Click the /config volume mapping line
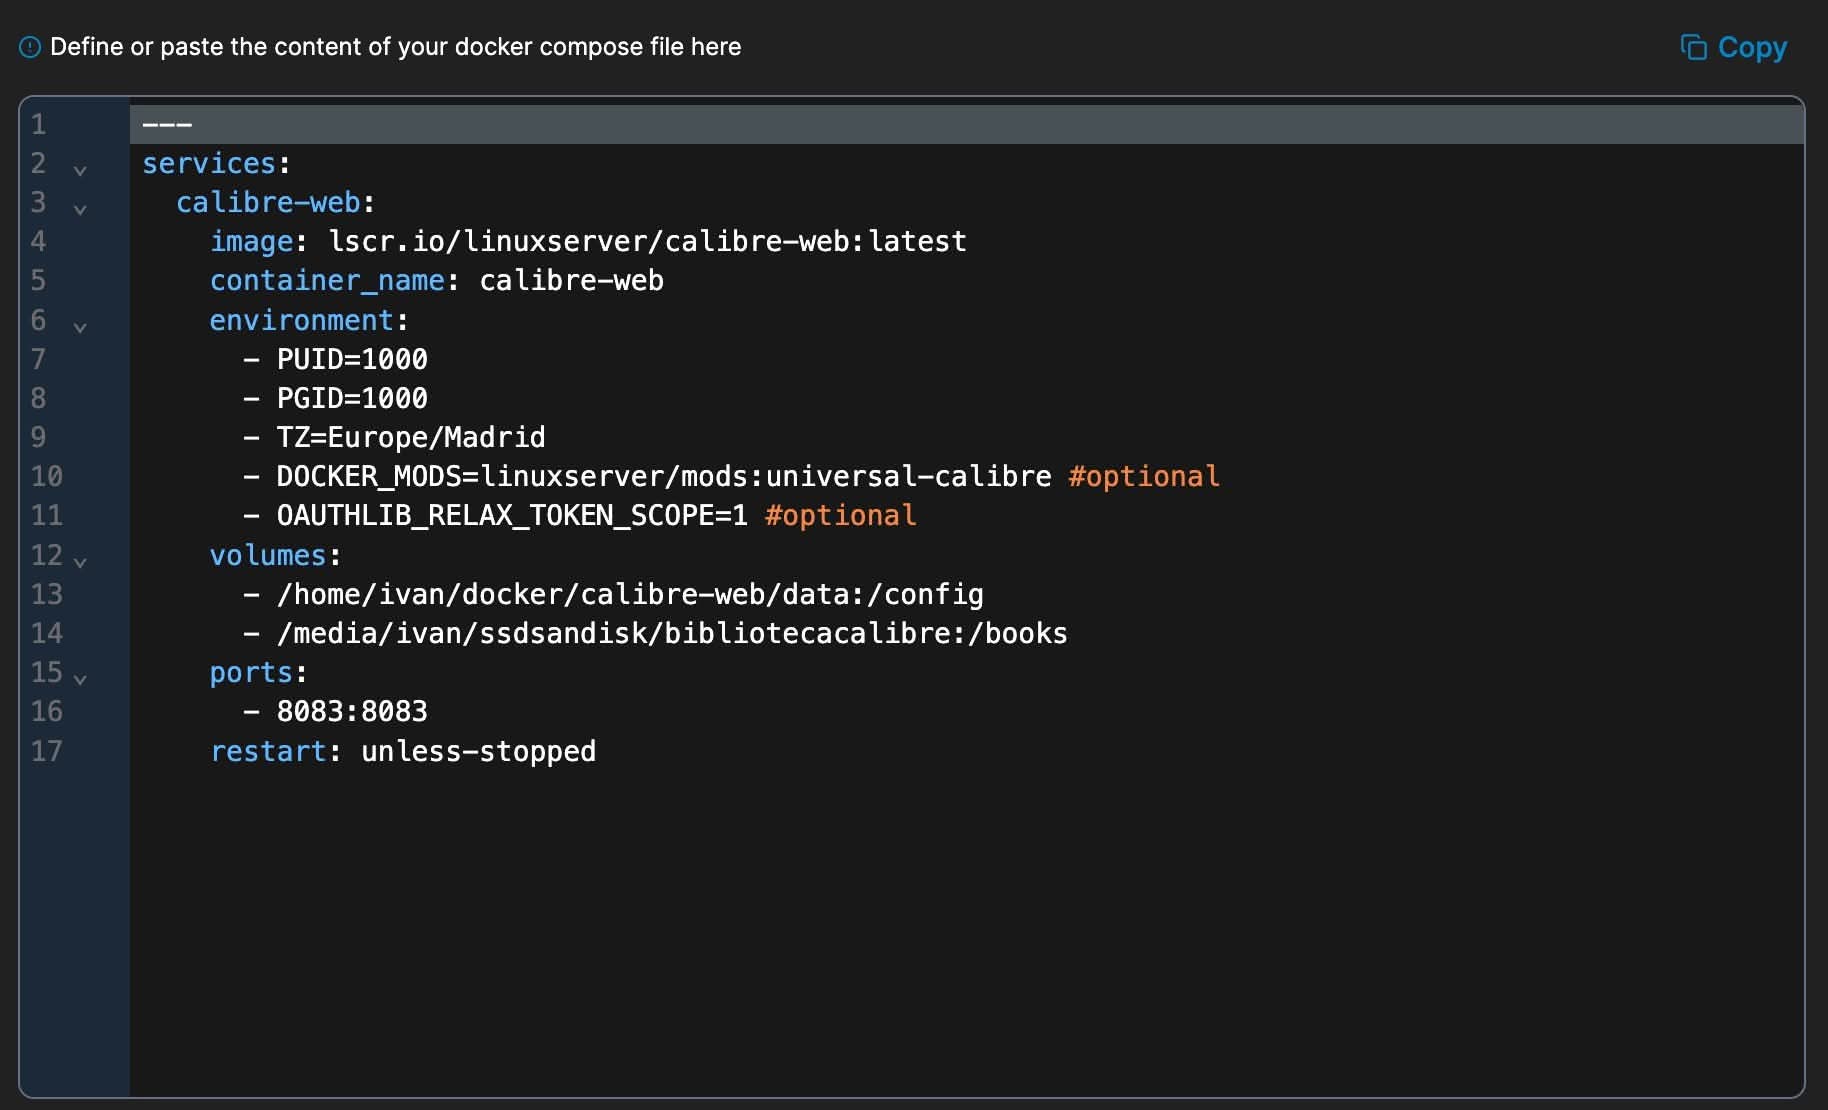The width and height of the screenshot is (1828, 1110). click(630, 595)
